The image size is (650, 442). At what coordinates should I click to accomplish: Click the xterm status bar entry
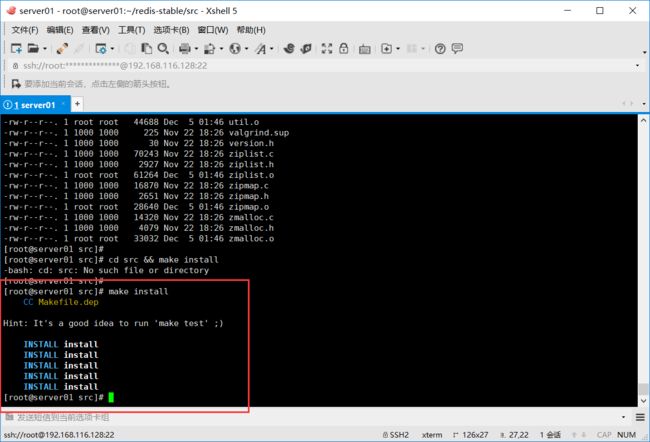432,435
